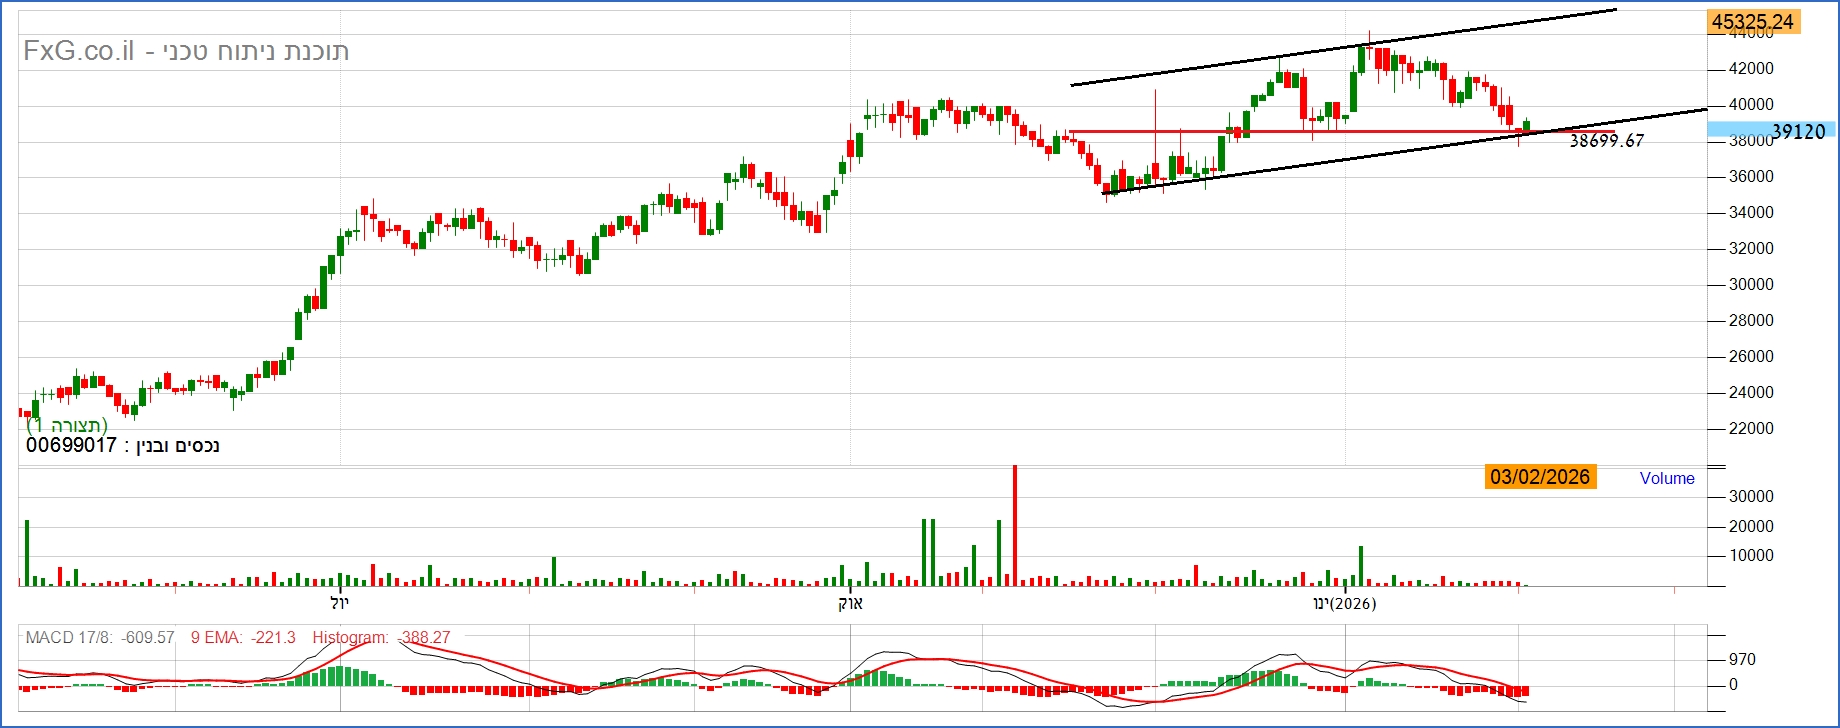Click the יול month axis label

[x=339, y=603]
